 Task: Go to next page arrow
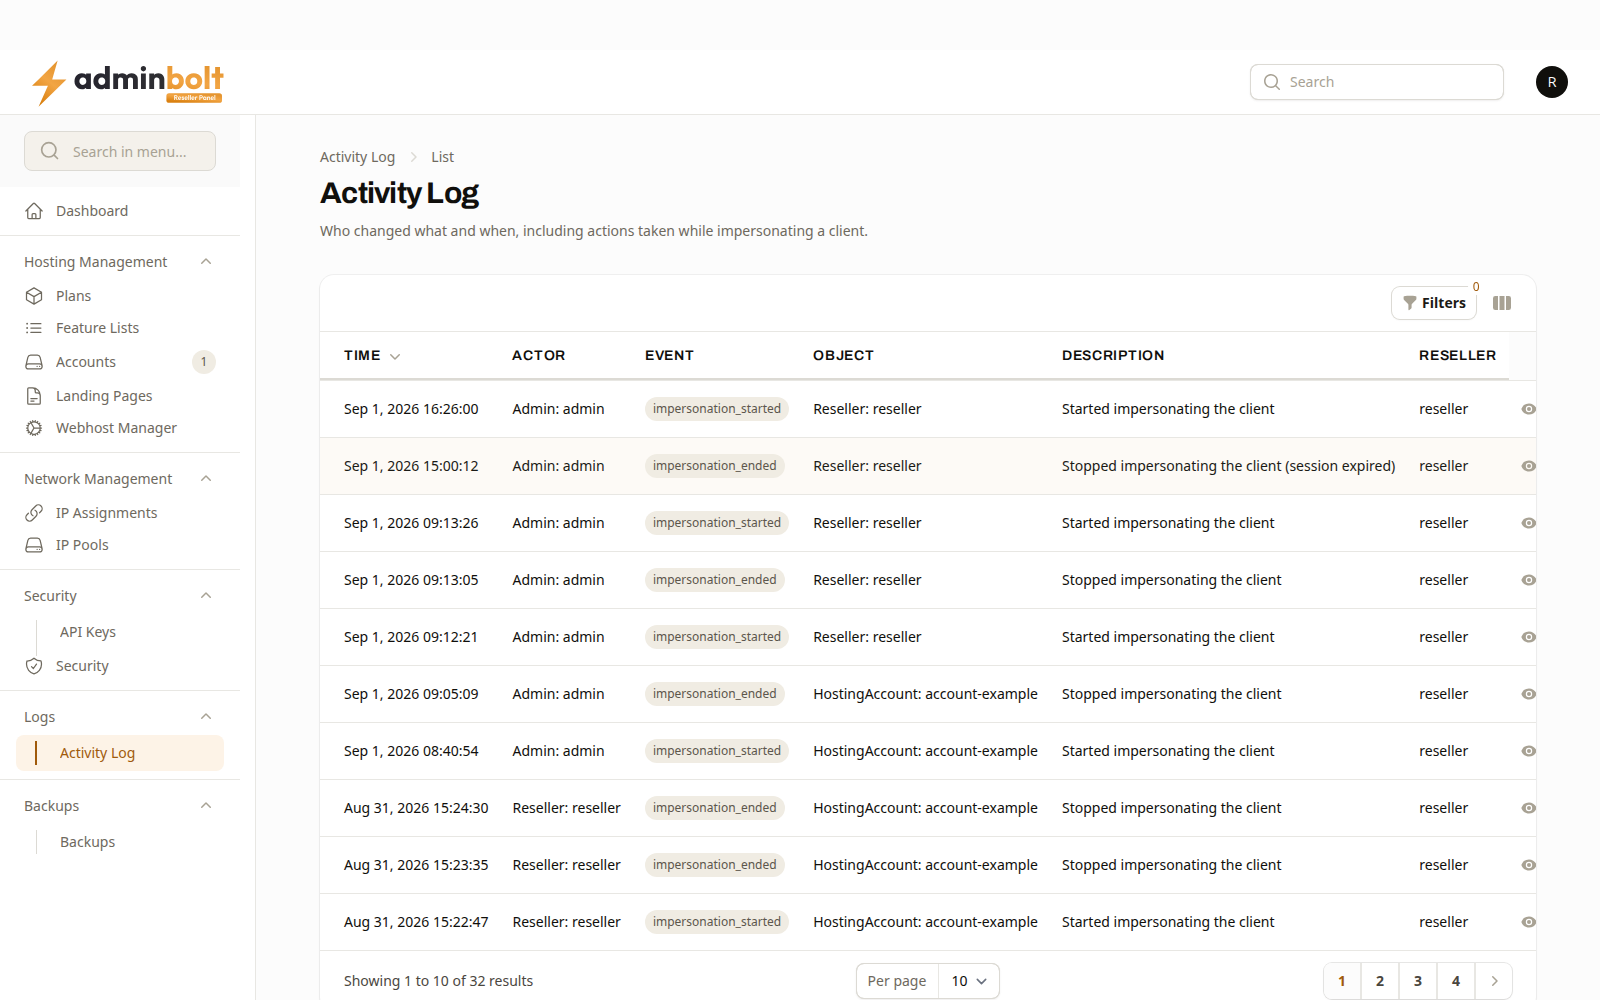[1494, 981]
